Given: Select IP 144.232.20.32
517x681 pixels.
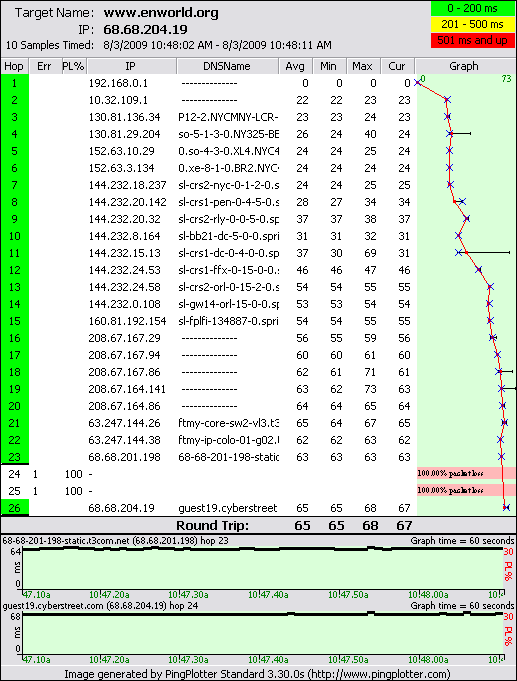Looking at the screenshot, I should (124, 219).
